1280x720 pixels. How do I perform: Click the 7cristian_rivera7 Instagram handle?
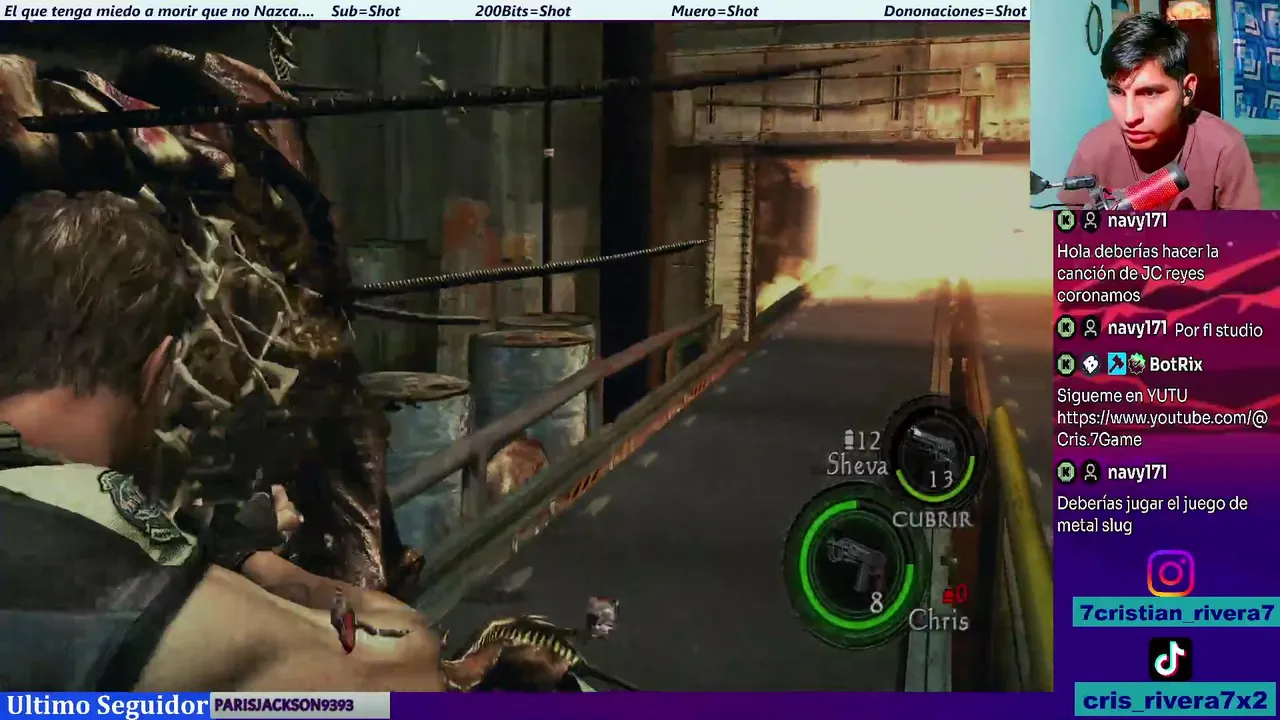click(x=1174, y=613)
